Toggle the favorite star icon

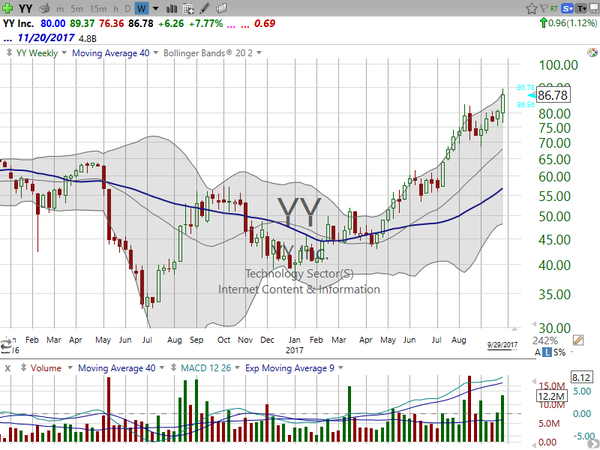point(531,8)
